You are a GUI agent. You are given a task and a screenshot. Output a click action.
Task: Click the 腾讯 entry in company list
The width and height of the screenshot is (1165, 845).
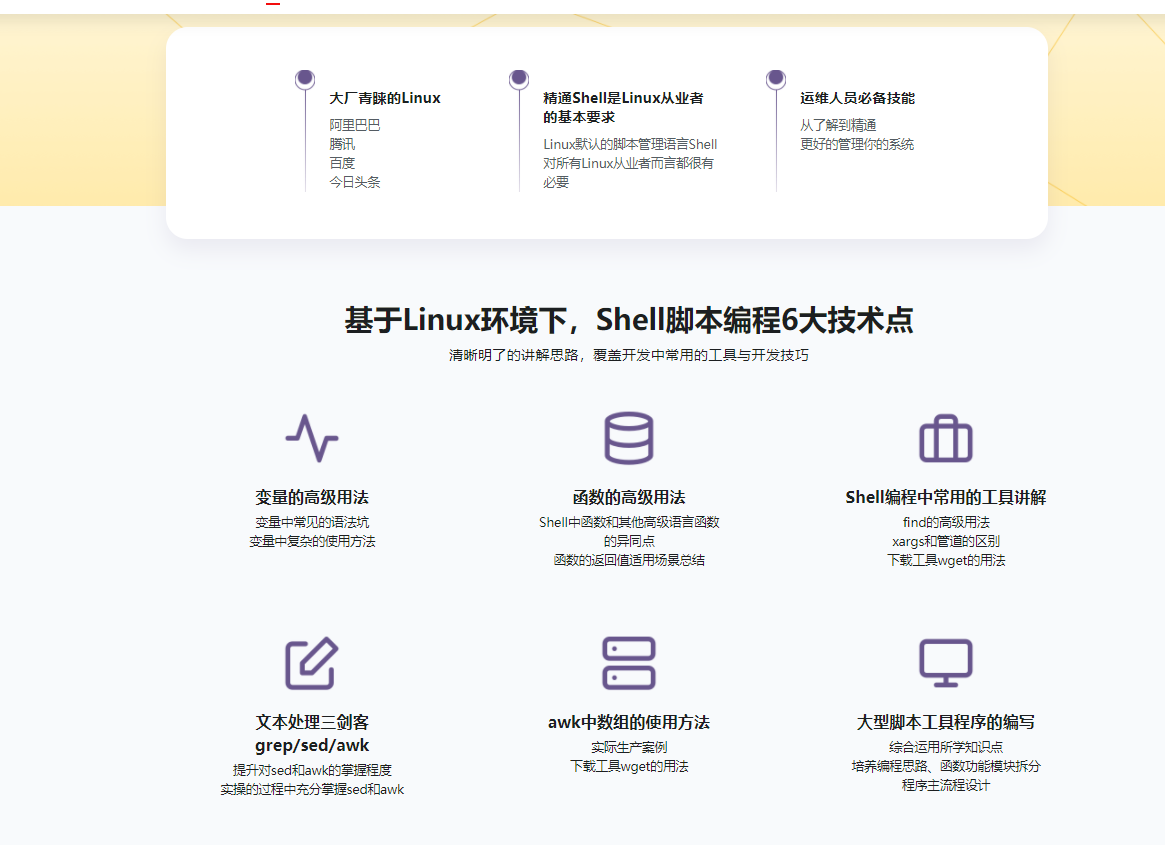coord(341,143)
